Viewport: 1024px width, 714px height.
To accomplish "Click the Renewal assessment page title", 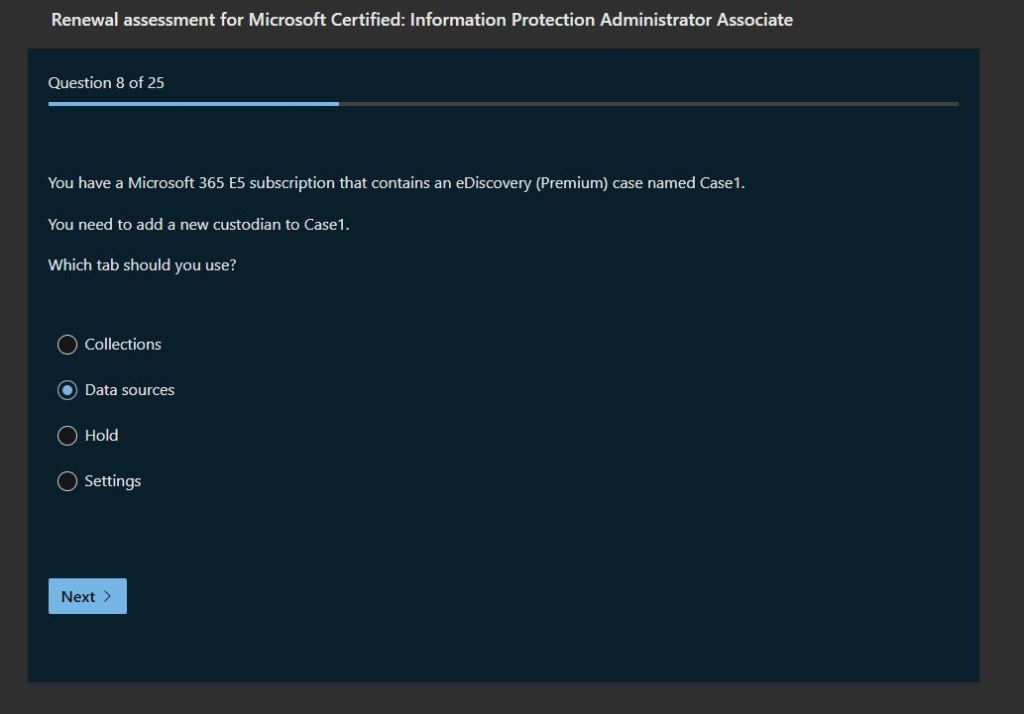I will pyautogui.click(x=421, y=20).
